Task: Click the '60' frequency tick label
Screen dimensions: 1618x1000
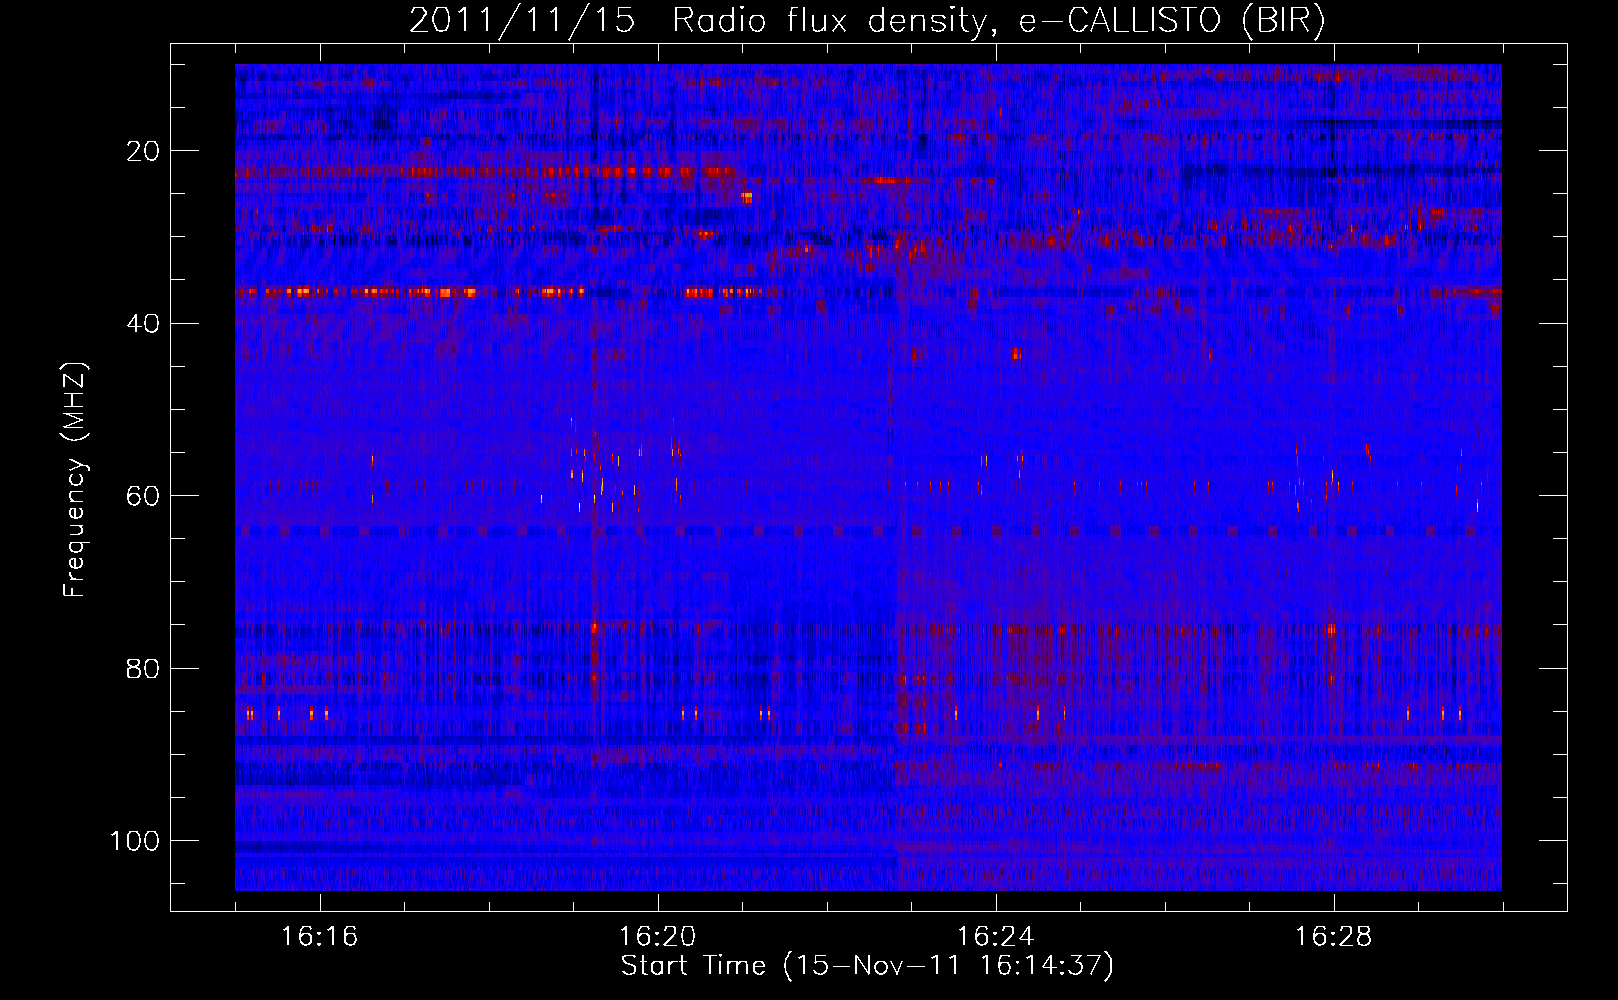Action: tap(143, 496)
